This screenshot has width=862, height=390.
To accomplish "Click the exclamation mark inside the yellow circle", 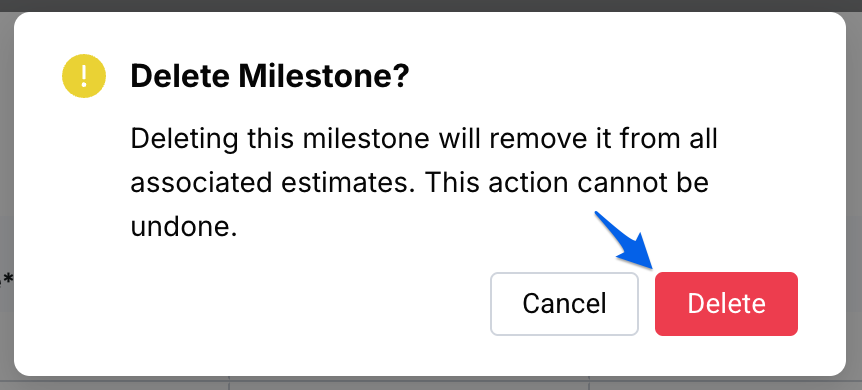I will [x=84, y=76].
